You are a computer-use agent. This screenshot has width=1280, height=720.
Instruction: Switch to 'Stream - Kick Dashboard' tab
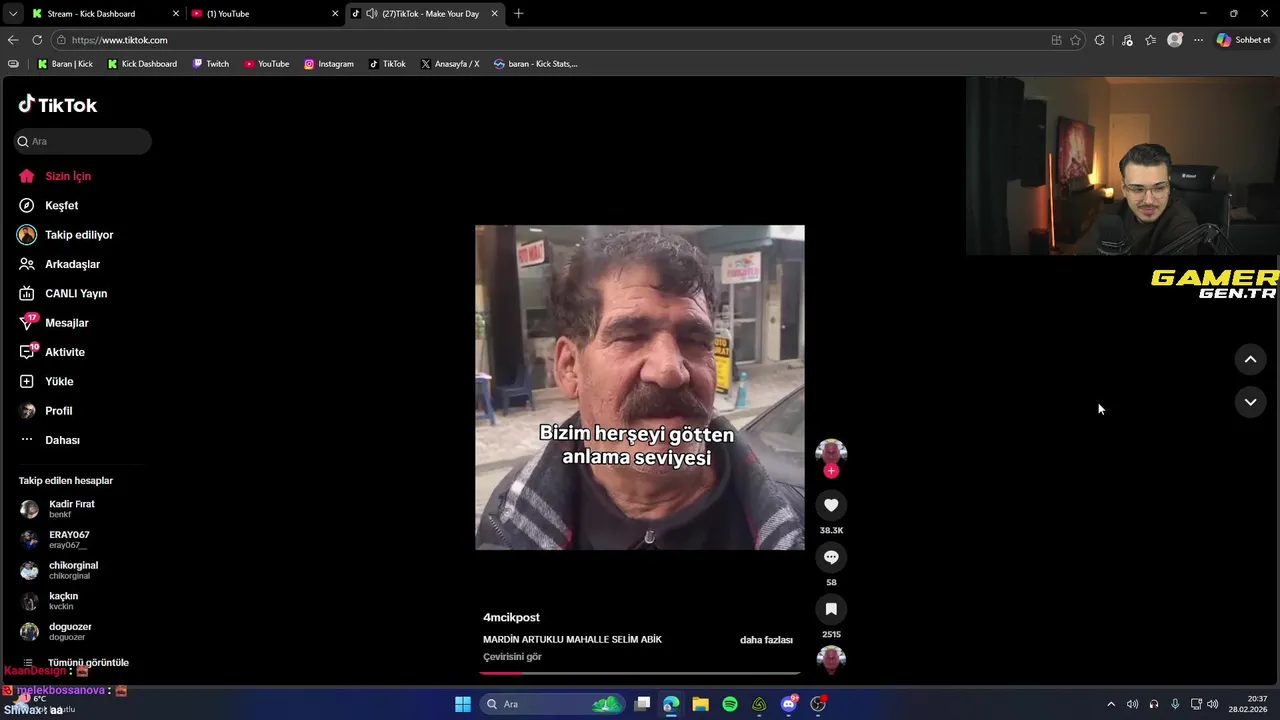coord(104,14)
